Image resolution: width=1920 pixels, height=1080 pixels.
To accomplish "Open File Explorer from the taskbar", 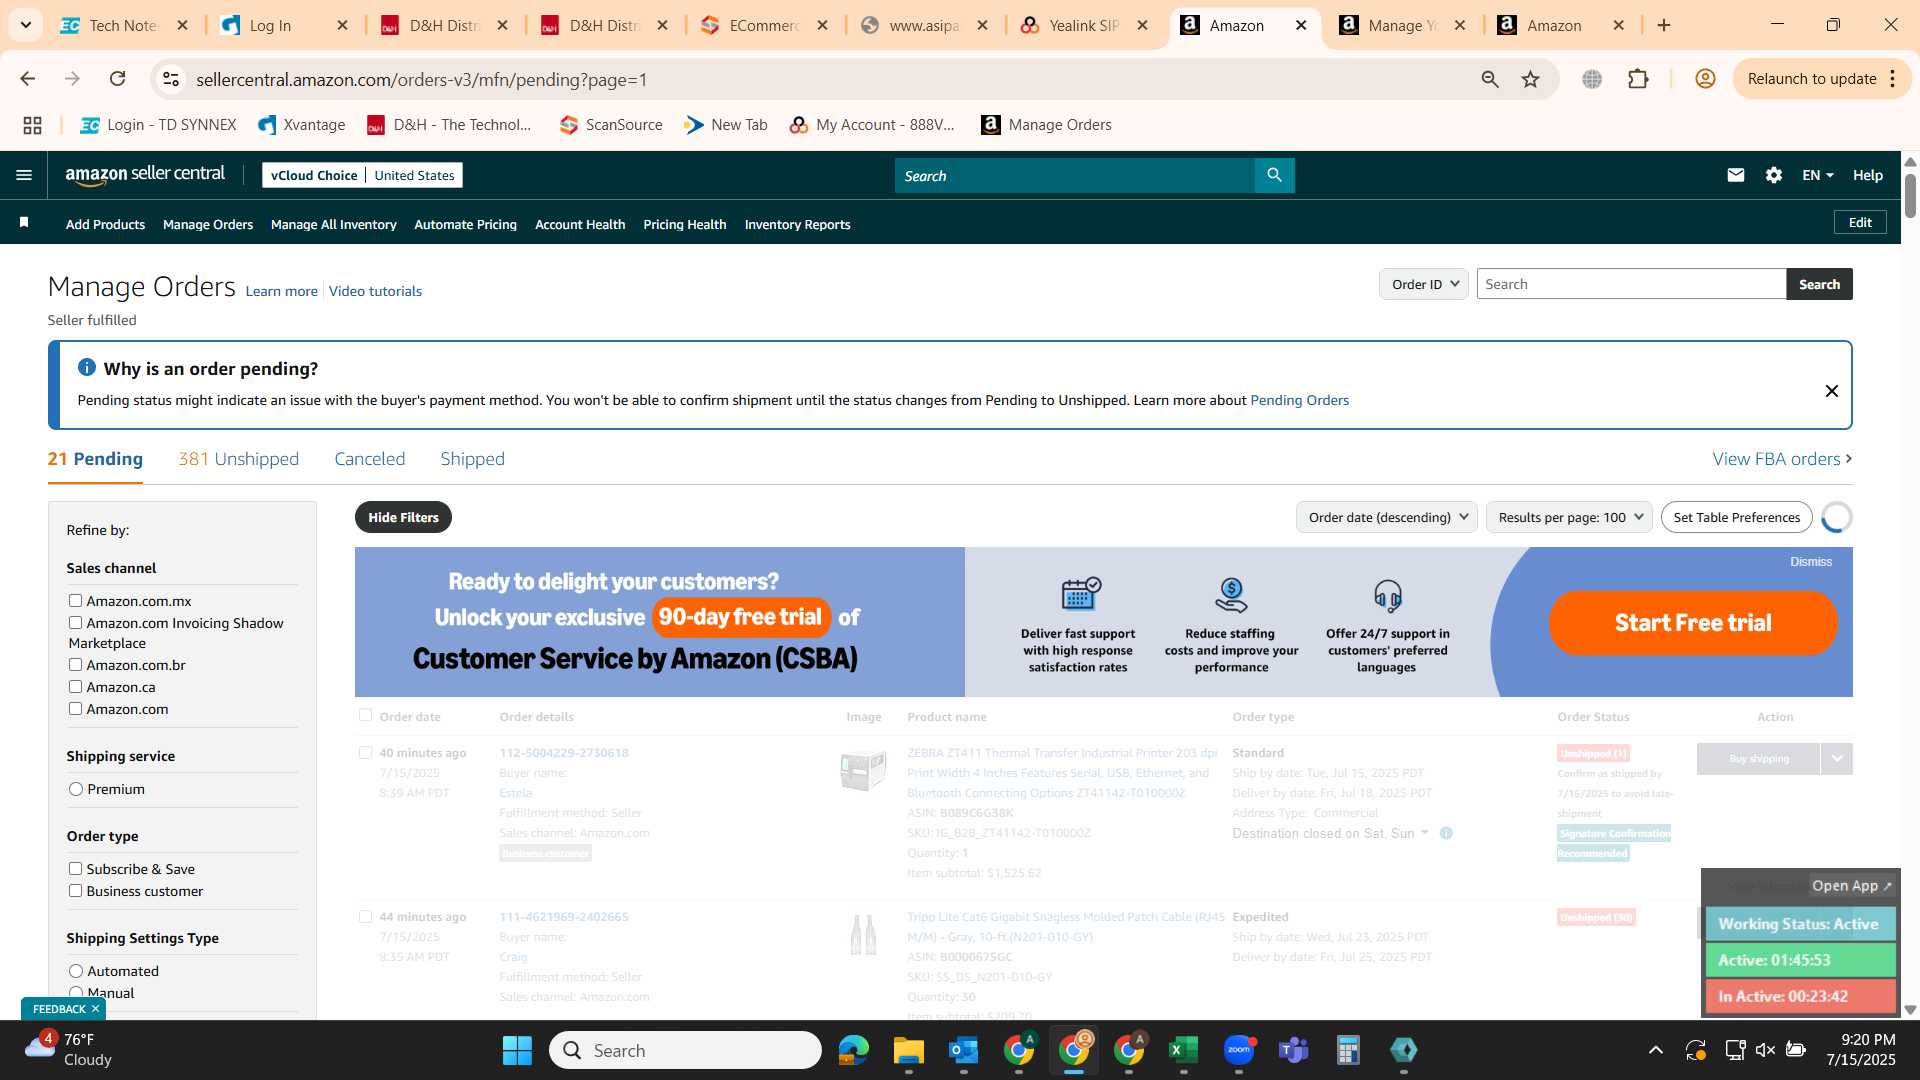I will pos(908,1050).
